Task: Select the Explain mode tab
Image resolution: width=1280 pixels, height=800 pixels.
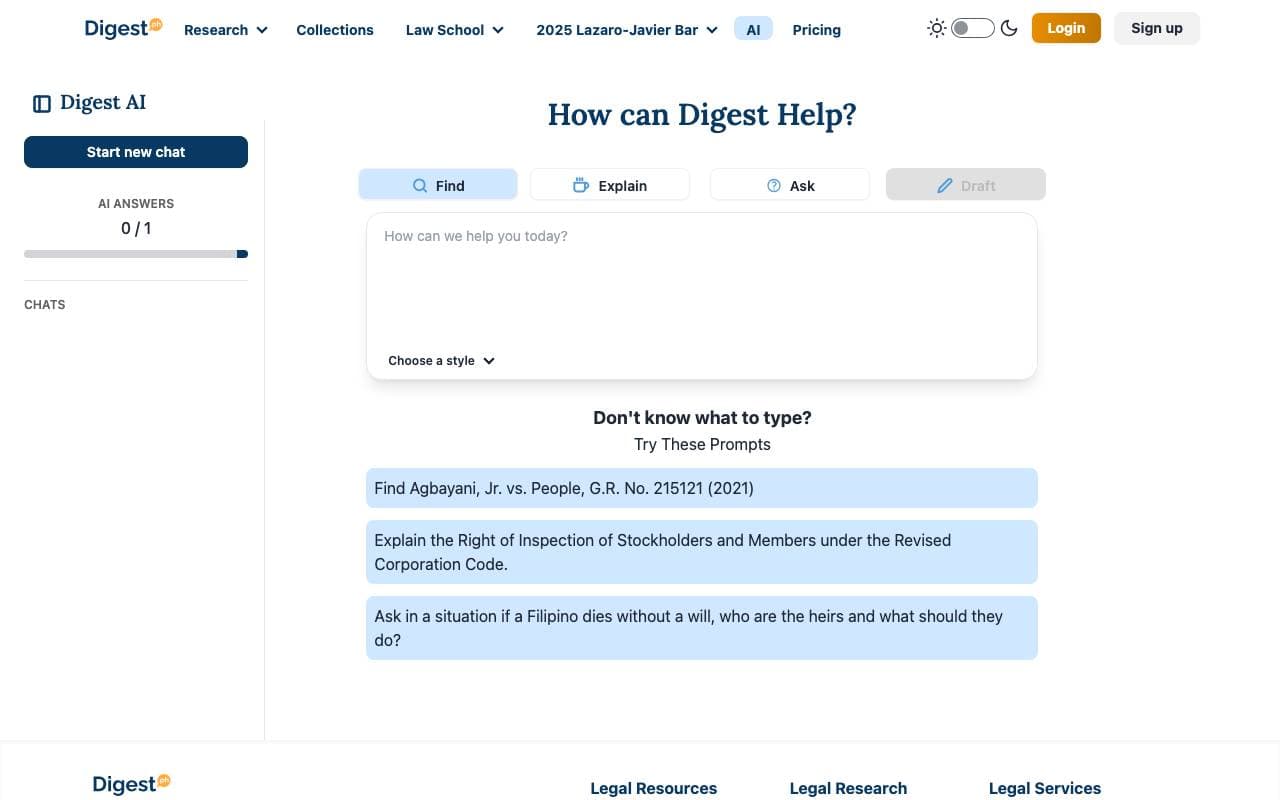Action: 610,185
